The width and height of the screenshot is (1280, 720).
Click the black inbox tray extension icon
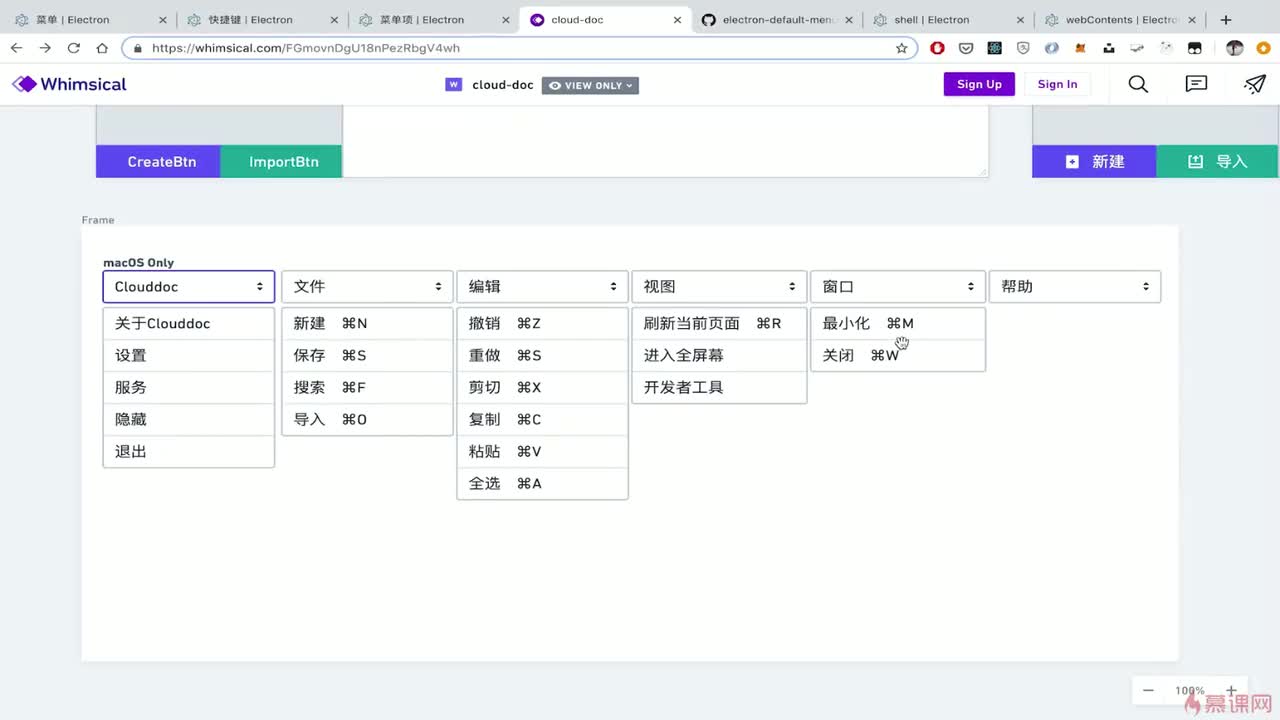(x=1109, y=48)
